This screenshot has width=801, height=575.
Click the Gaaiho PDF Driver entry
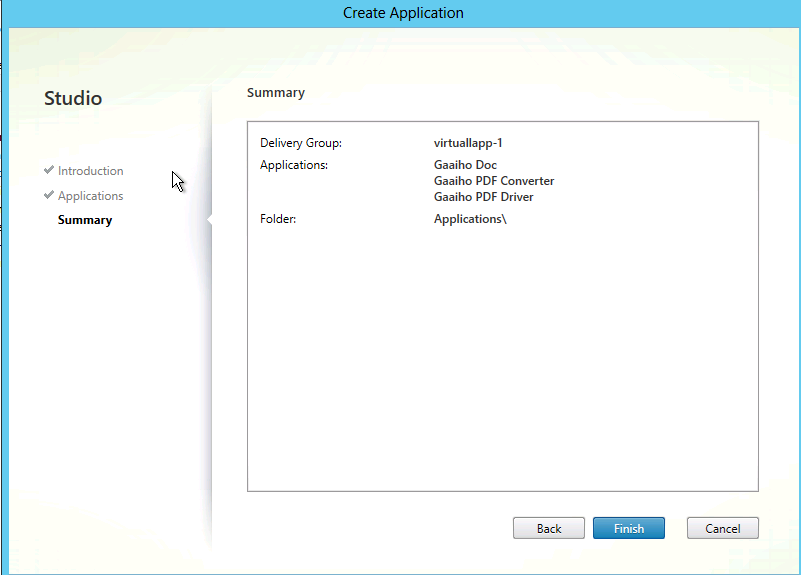[x=483, y=197]
